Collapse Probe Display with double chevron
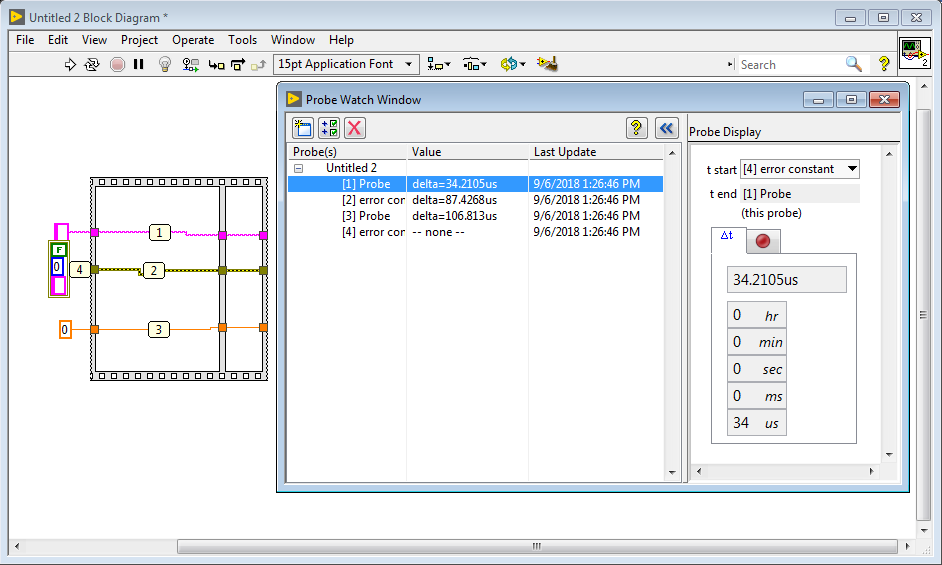Image resolution: width=942 pixels, height=565 pixels. pyautogui.click(x=666, y=128)
